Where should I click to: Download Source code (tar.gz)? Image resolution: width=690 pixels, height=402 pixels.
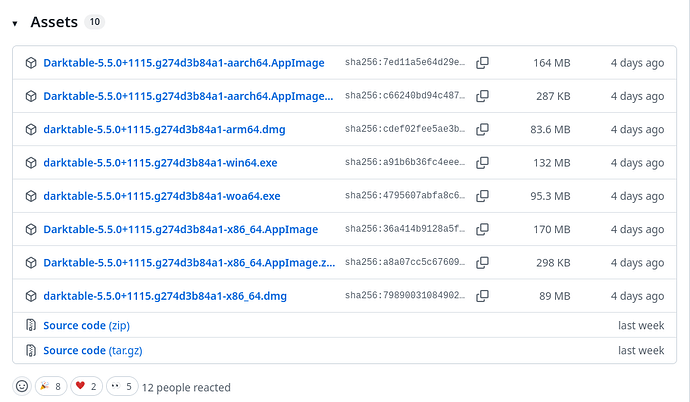point(93,351)
